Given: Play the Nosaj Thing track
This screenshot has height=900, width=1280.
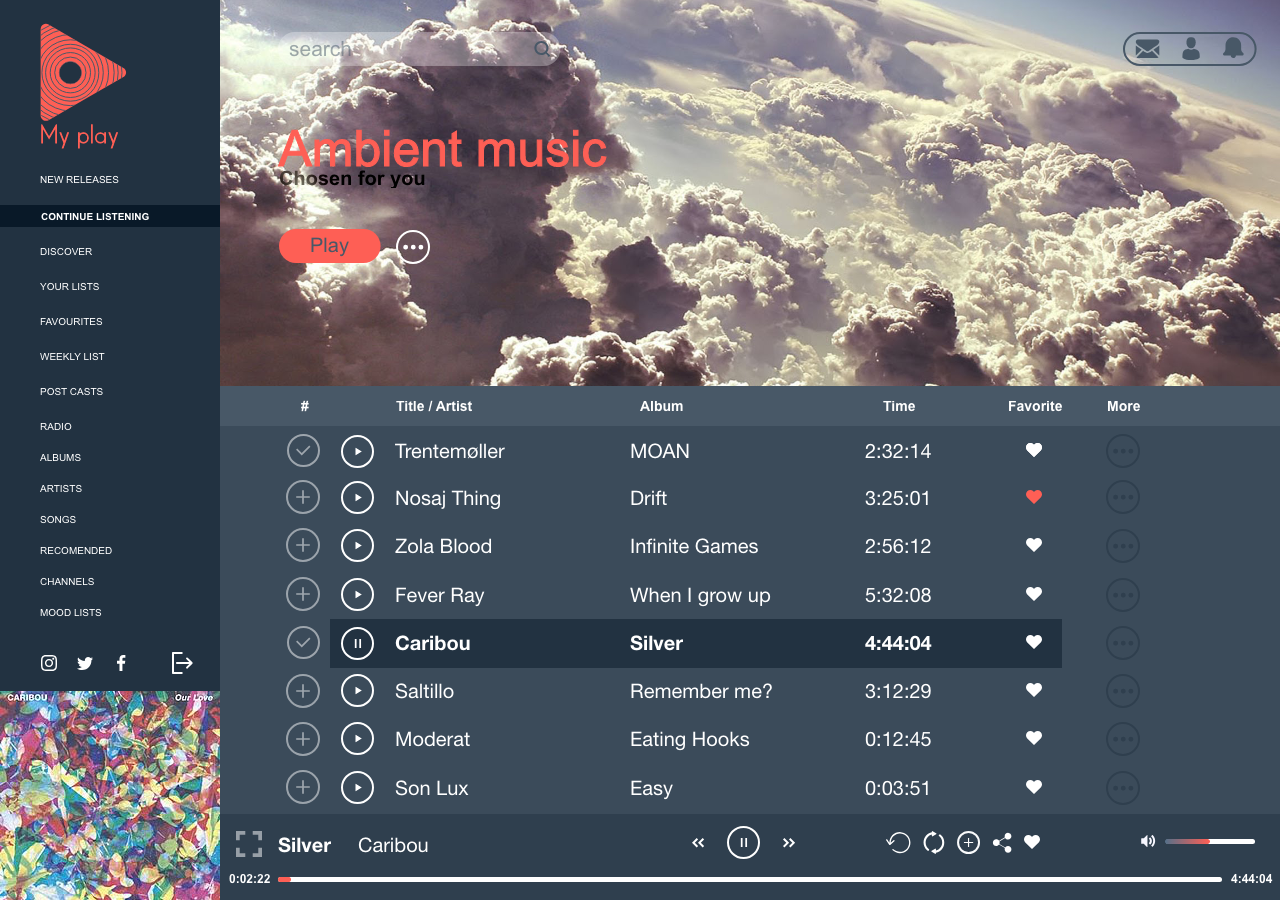Looking at the screenshot, I should 357,497.
